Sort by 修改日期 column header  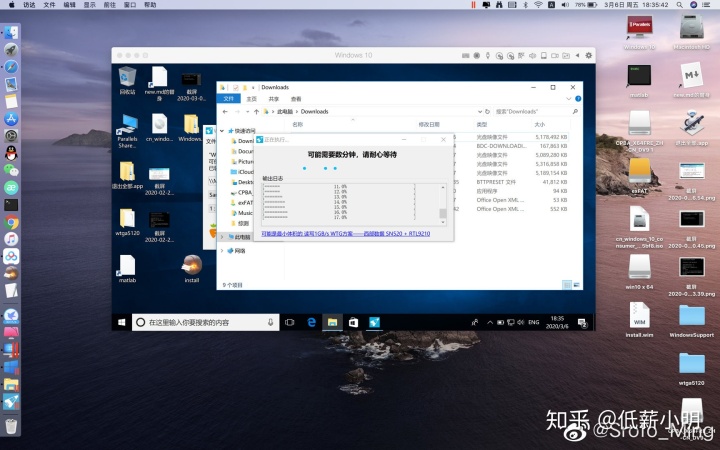[x=429, y=124]
